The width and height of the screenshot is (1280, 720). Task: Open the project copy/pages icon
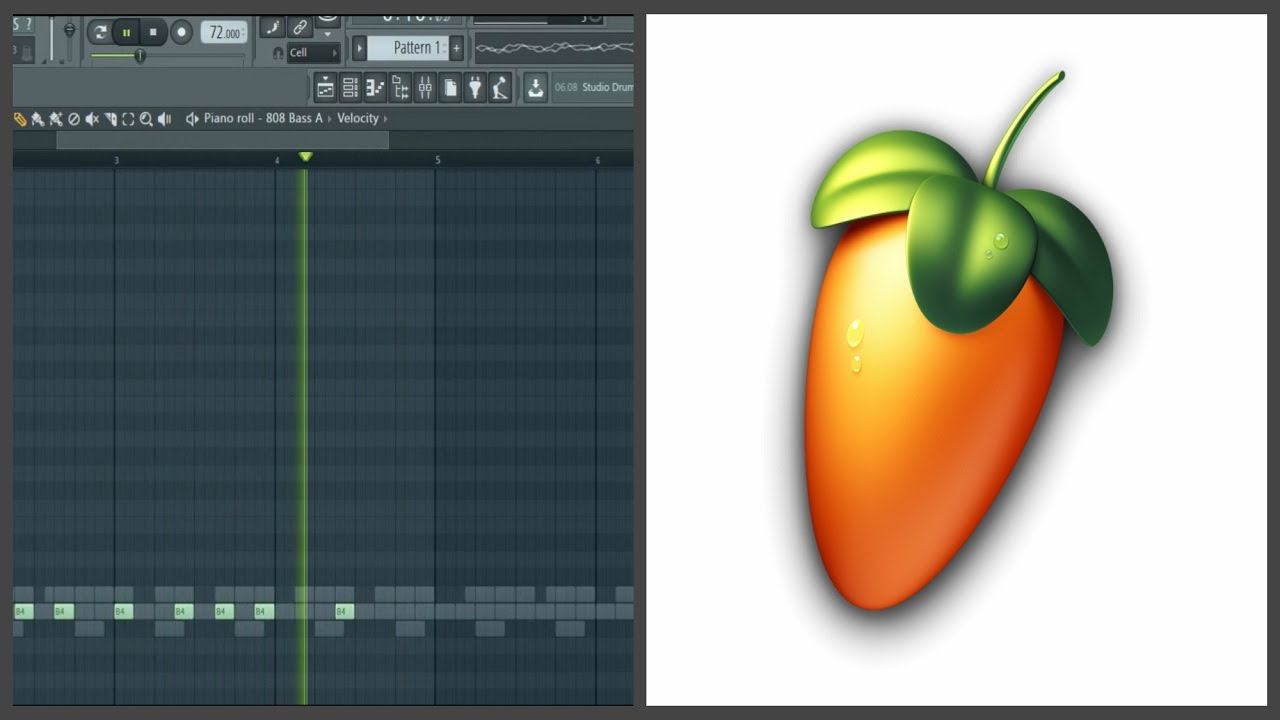click(x=450, y=88)
